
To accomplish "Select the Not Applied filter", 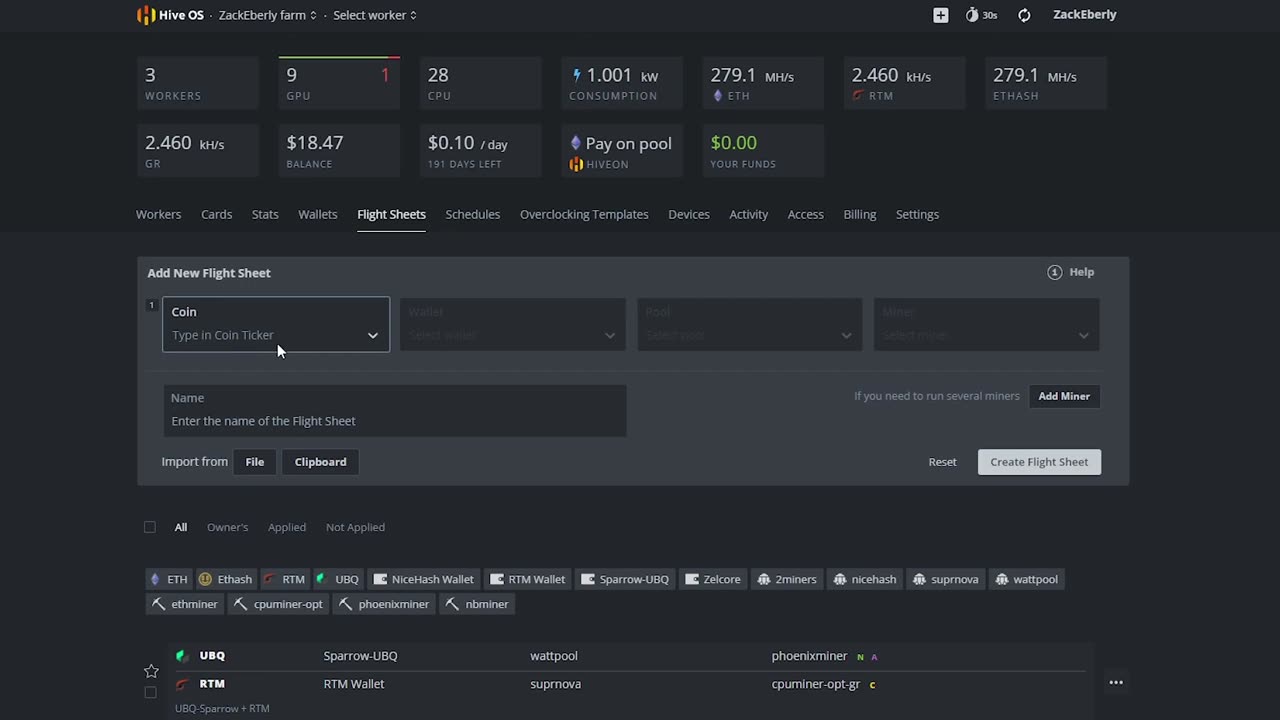I will pyautogui.click(x=355, y=527).
